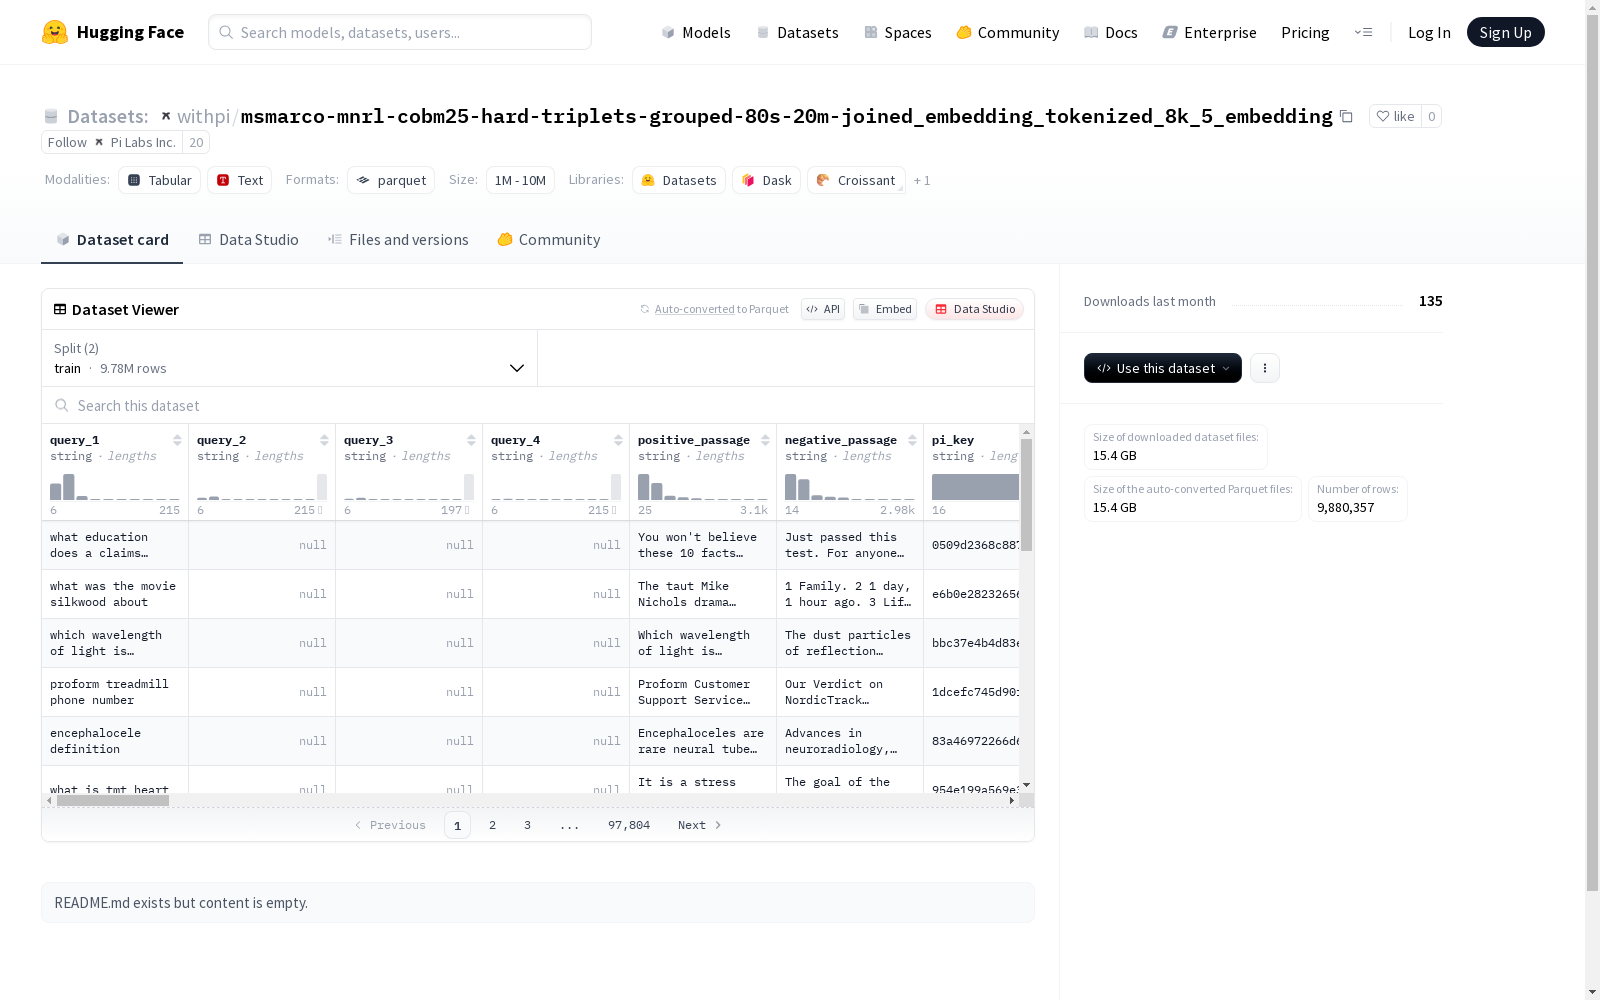
Task: Click the Sign Up button
Action: [x=1505, y=32]
